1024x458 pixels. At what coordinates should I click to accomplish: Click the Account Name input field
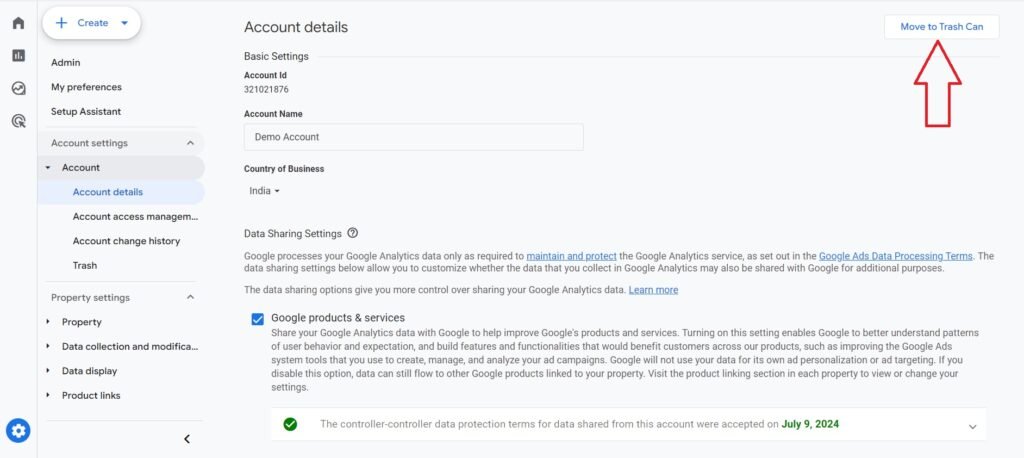click(x=413, y=137)
